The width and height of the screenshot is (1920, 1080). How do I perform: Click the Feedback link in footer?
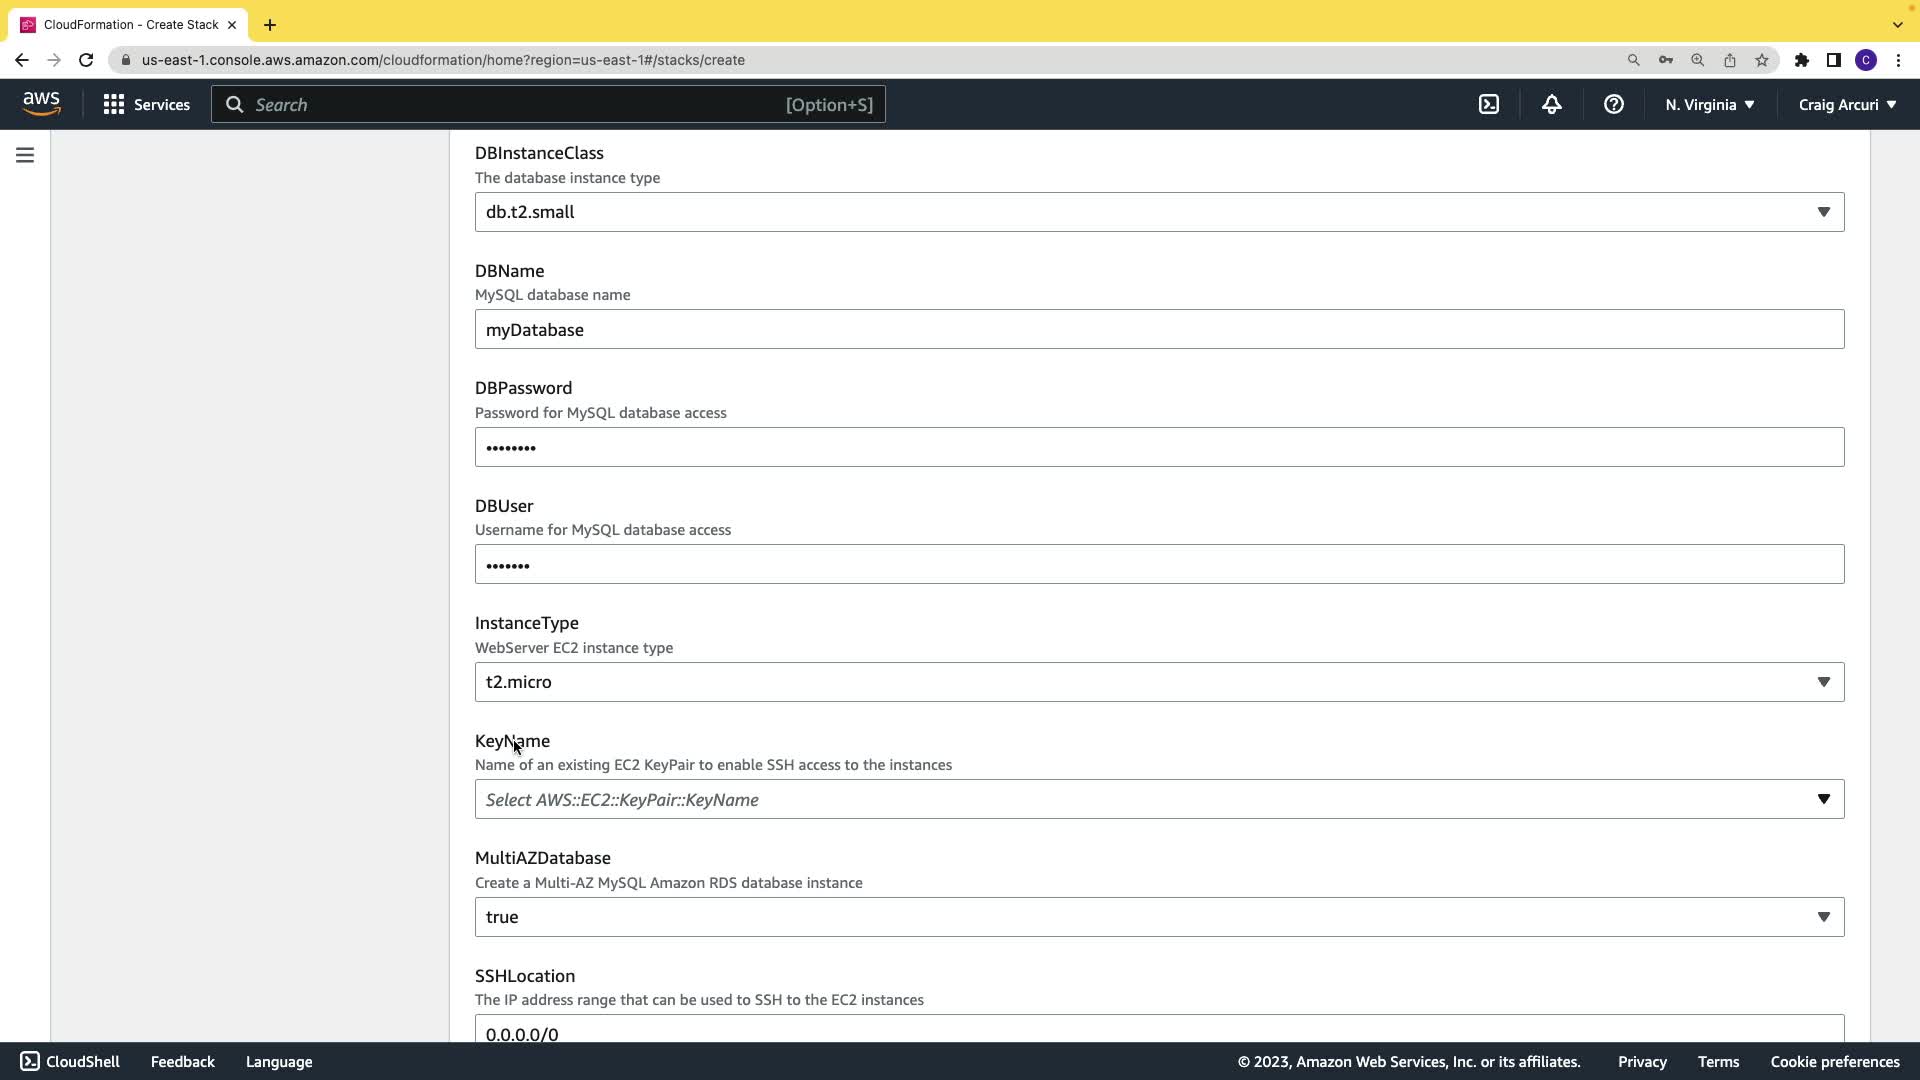pyautogui.click(x=182, y=1062)
